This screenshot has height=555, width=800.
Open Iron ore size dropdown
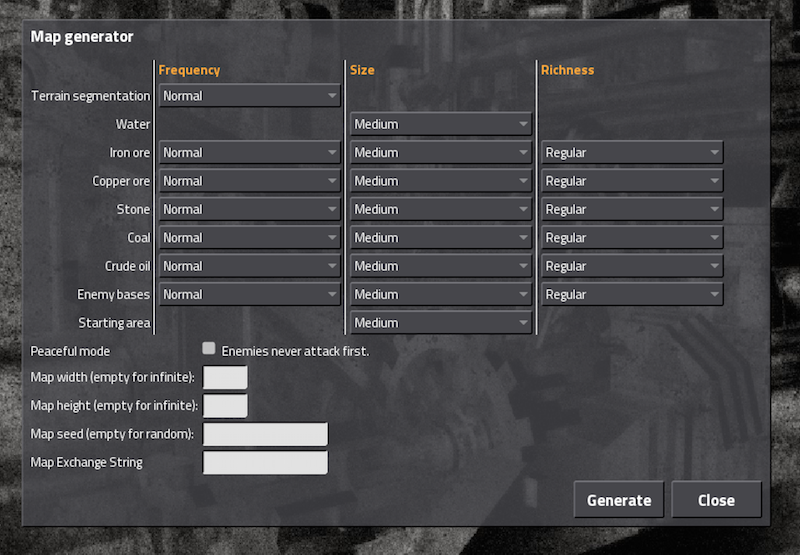(441, 153)
